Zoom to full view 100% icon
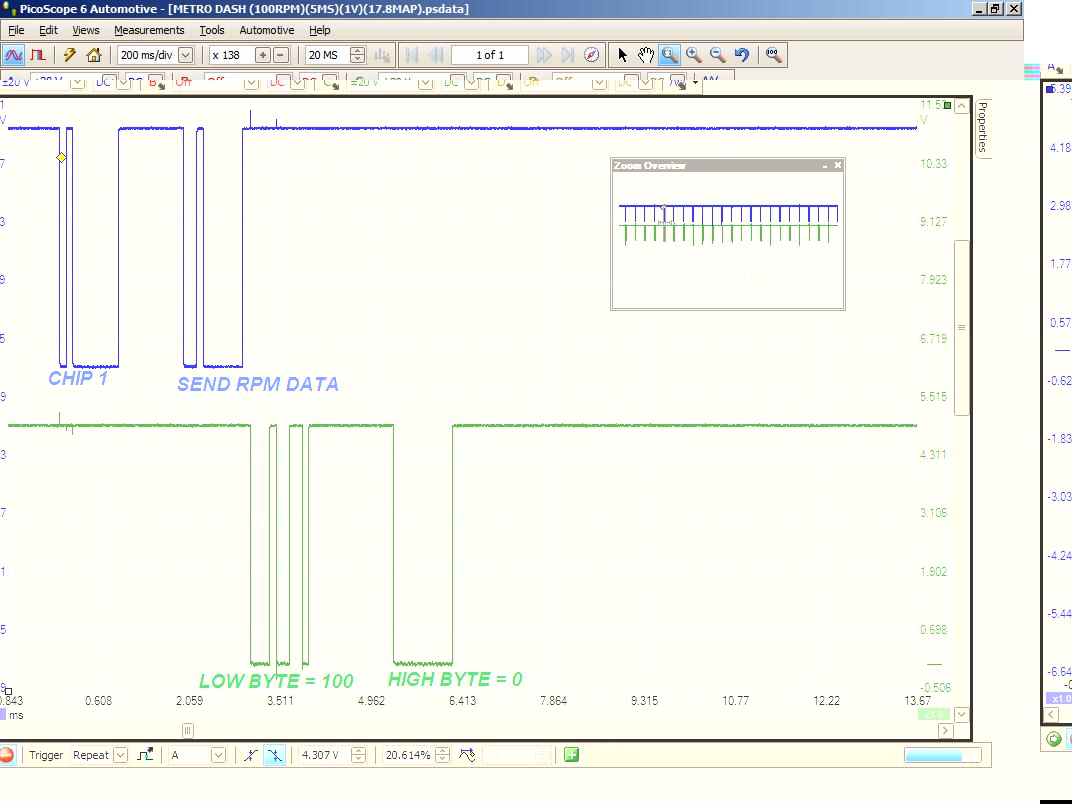 click(x=773, y=55)
